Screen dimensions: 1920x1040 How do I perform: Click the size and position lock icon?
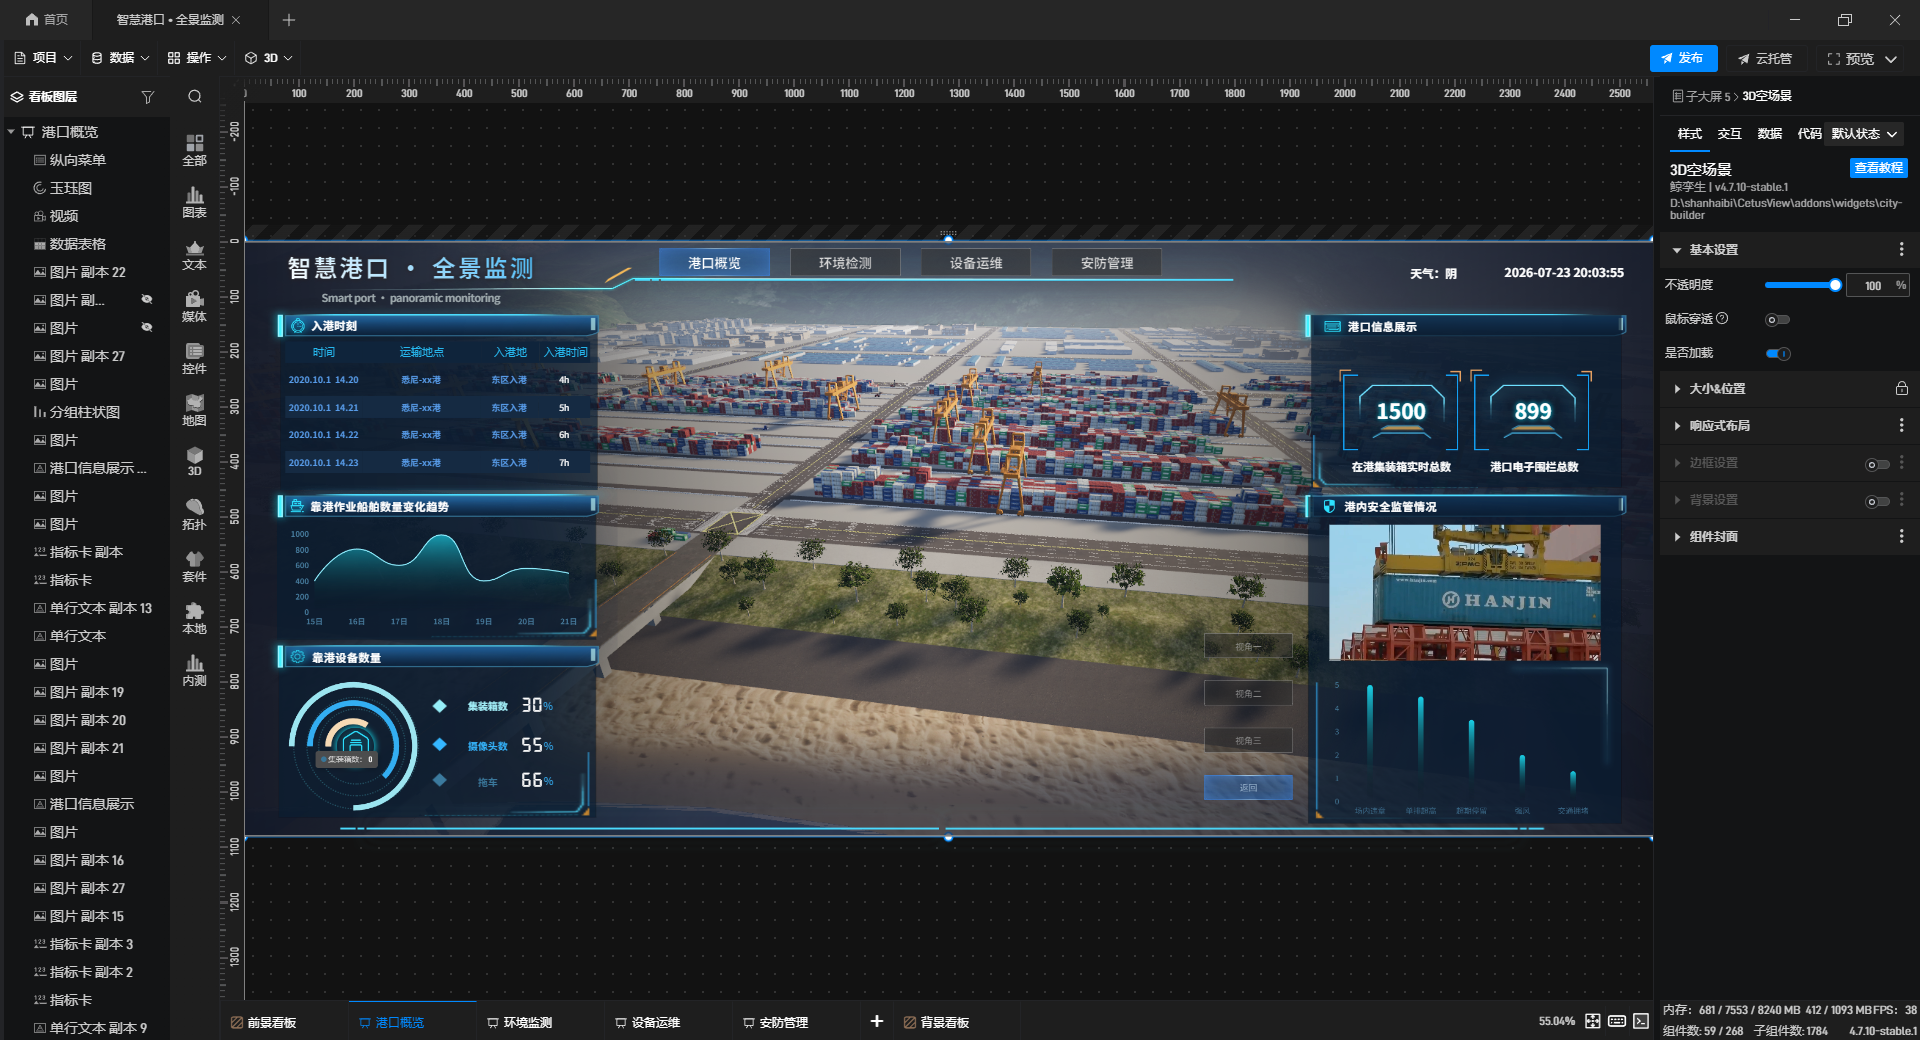click(1901, 388)
